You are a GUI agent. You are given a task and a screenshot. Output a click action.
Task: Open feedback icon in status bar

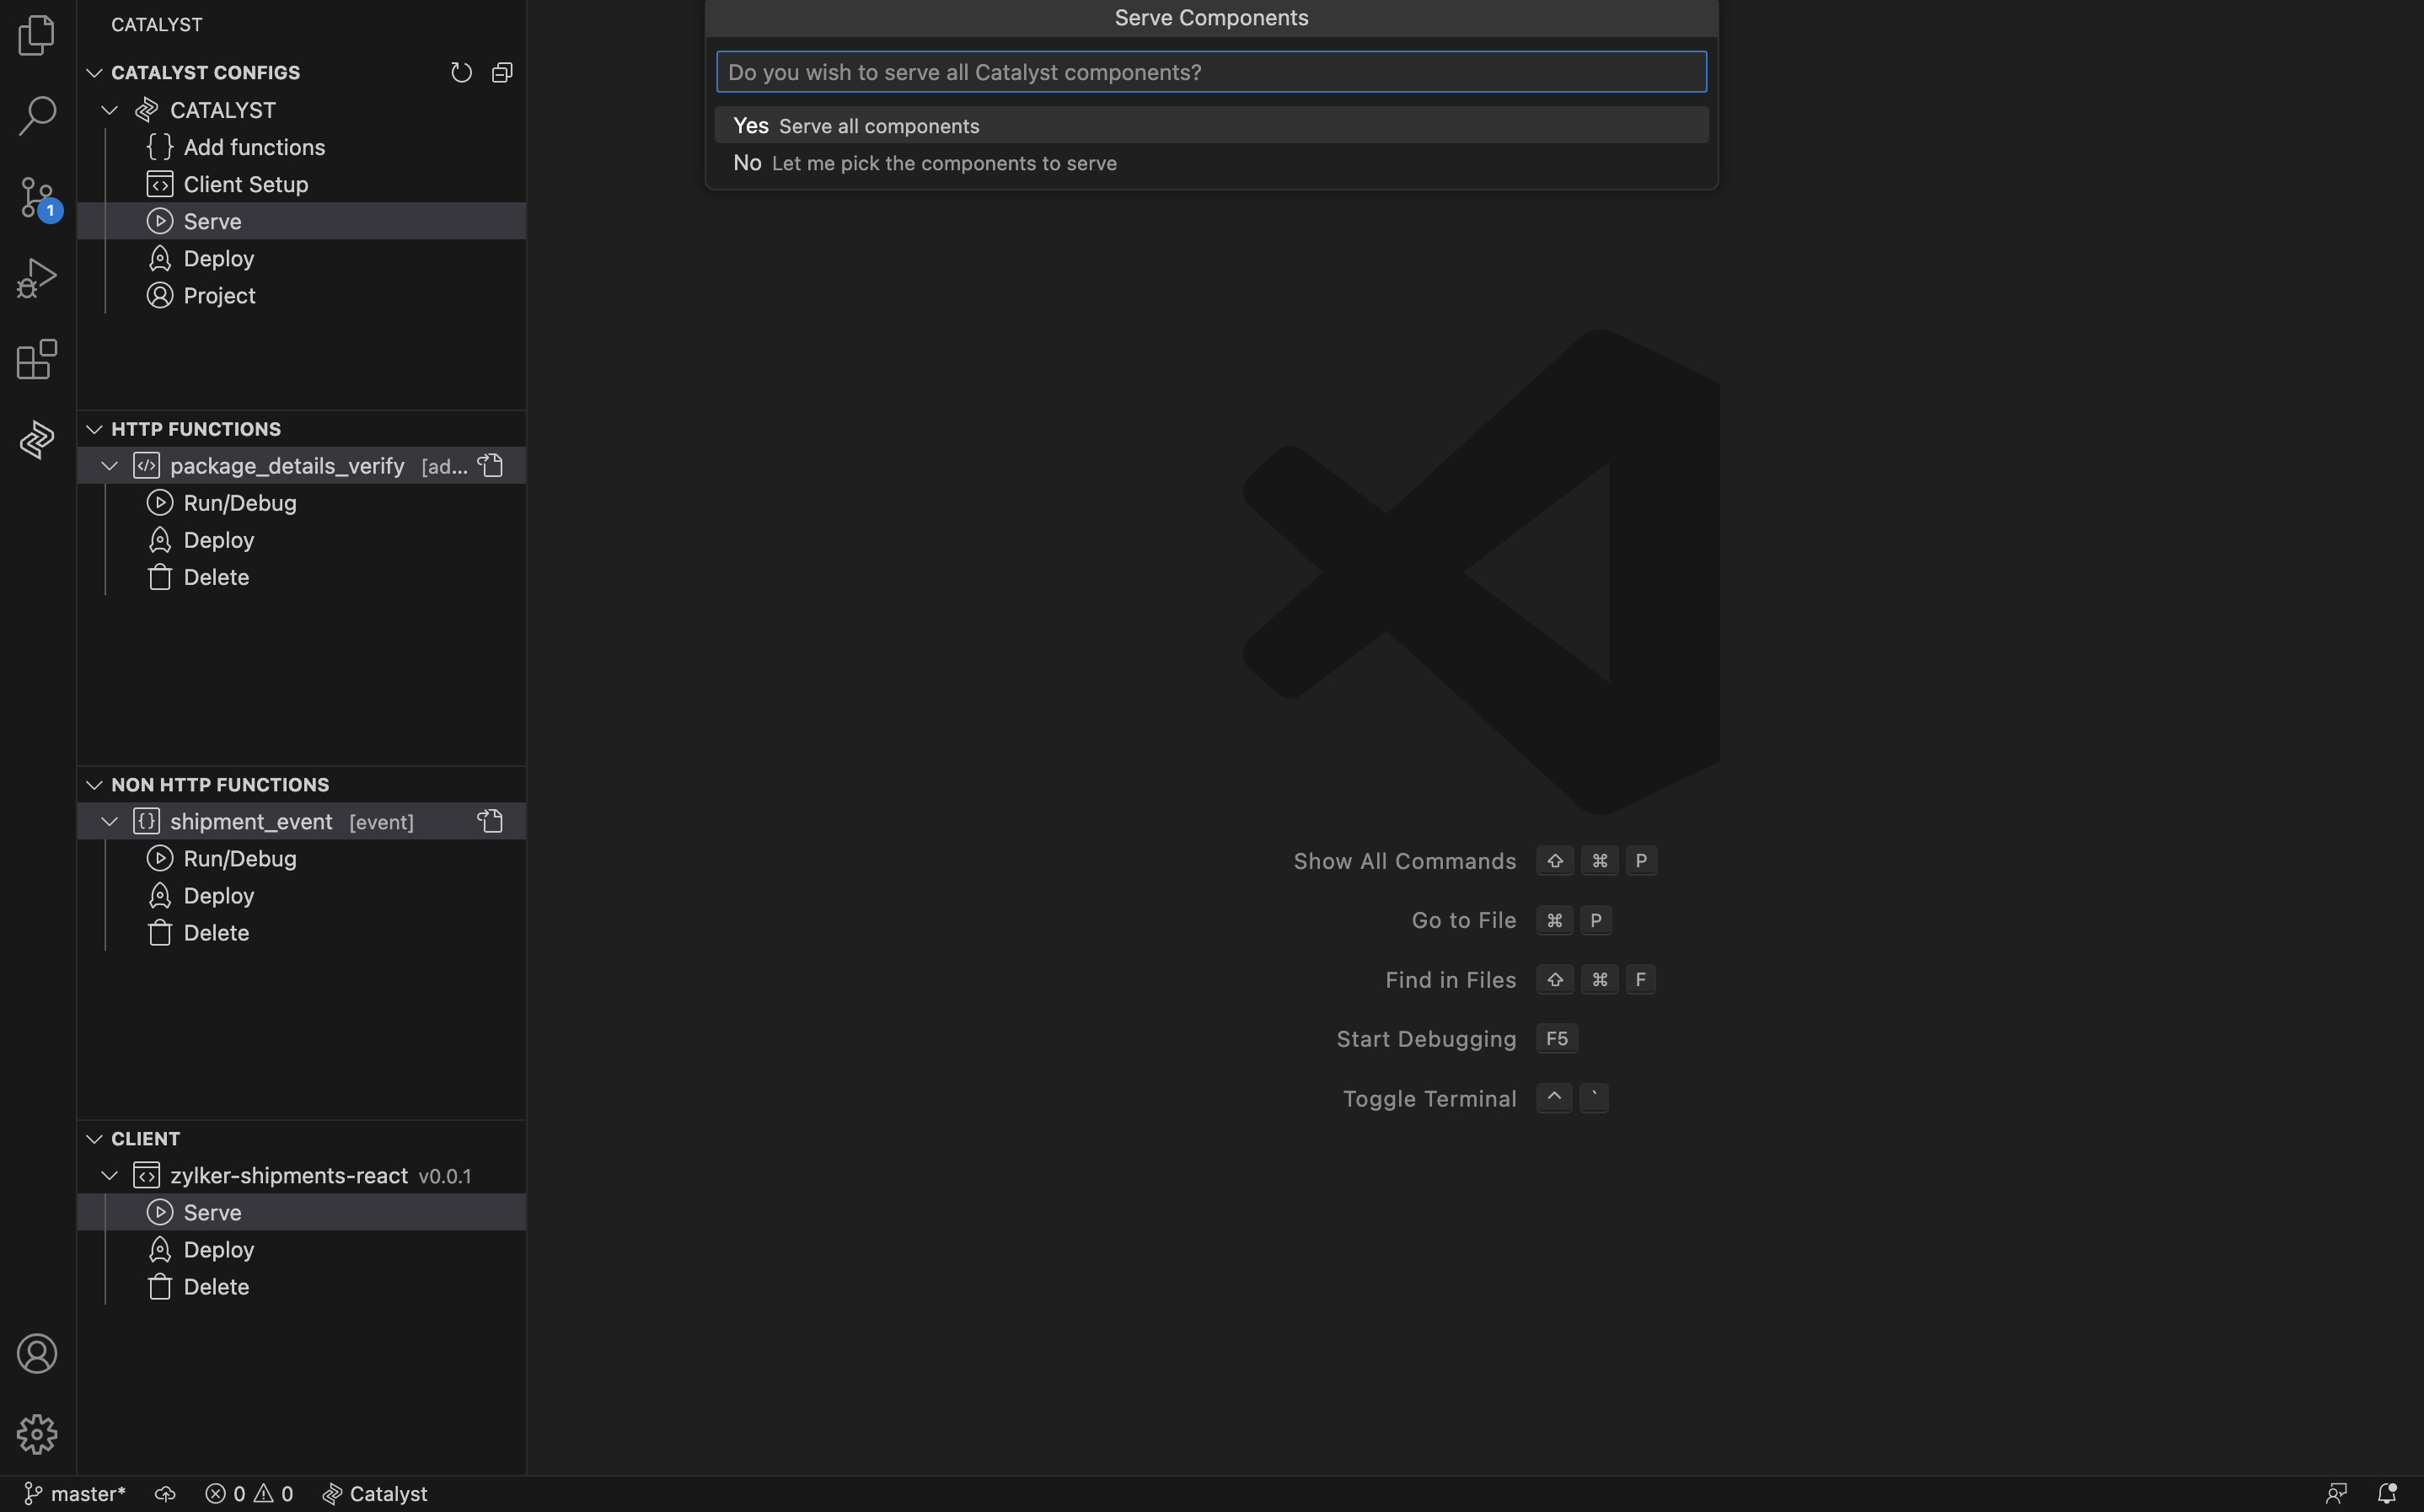coord(2336,1494)
